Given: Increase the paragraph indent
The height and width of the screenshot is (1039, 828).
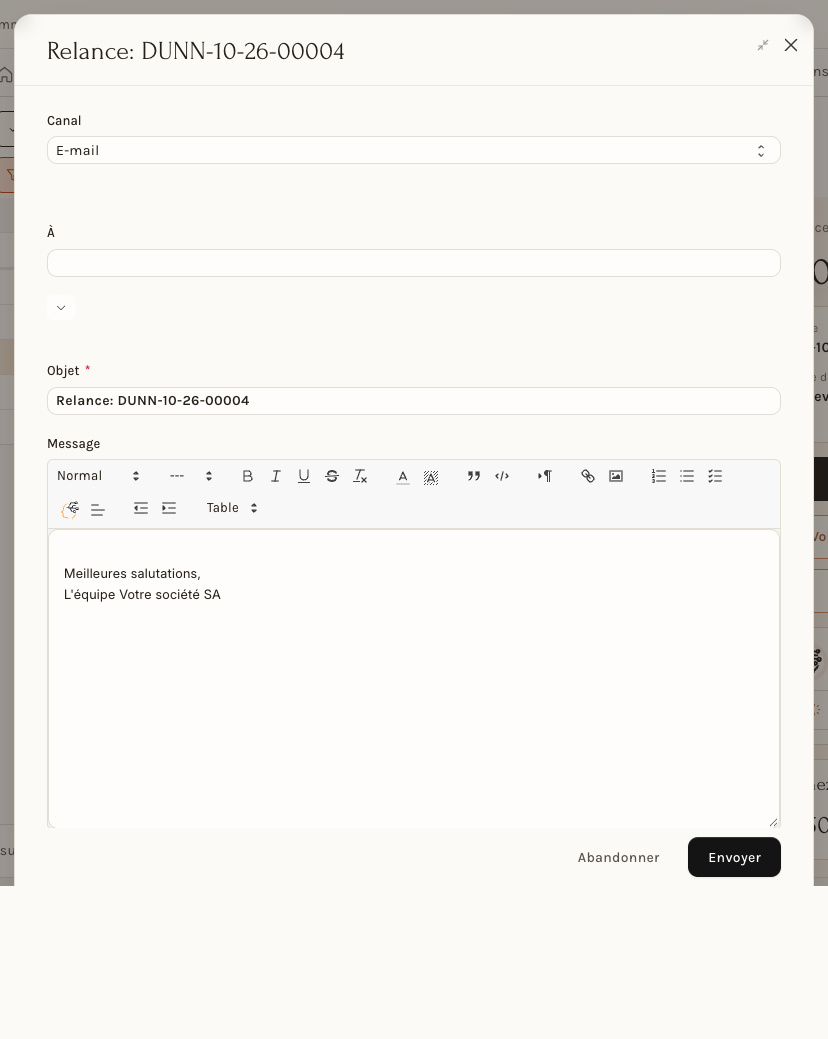Looking at the screenshot, I should tap(169, 508).
